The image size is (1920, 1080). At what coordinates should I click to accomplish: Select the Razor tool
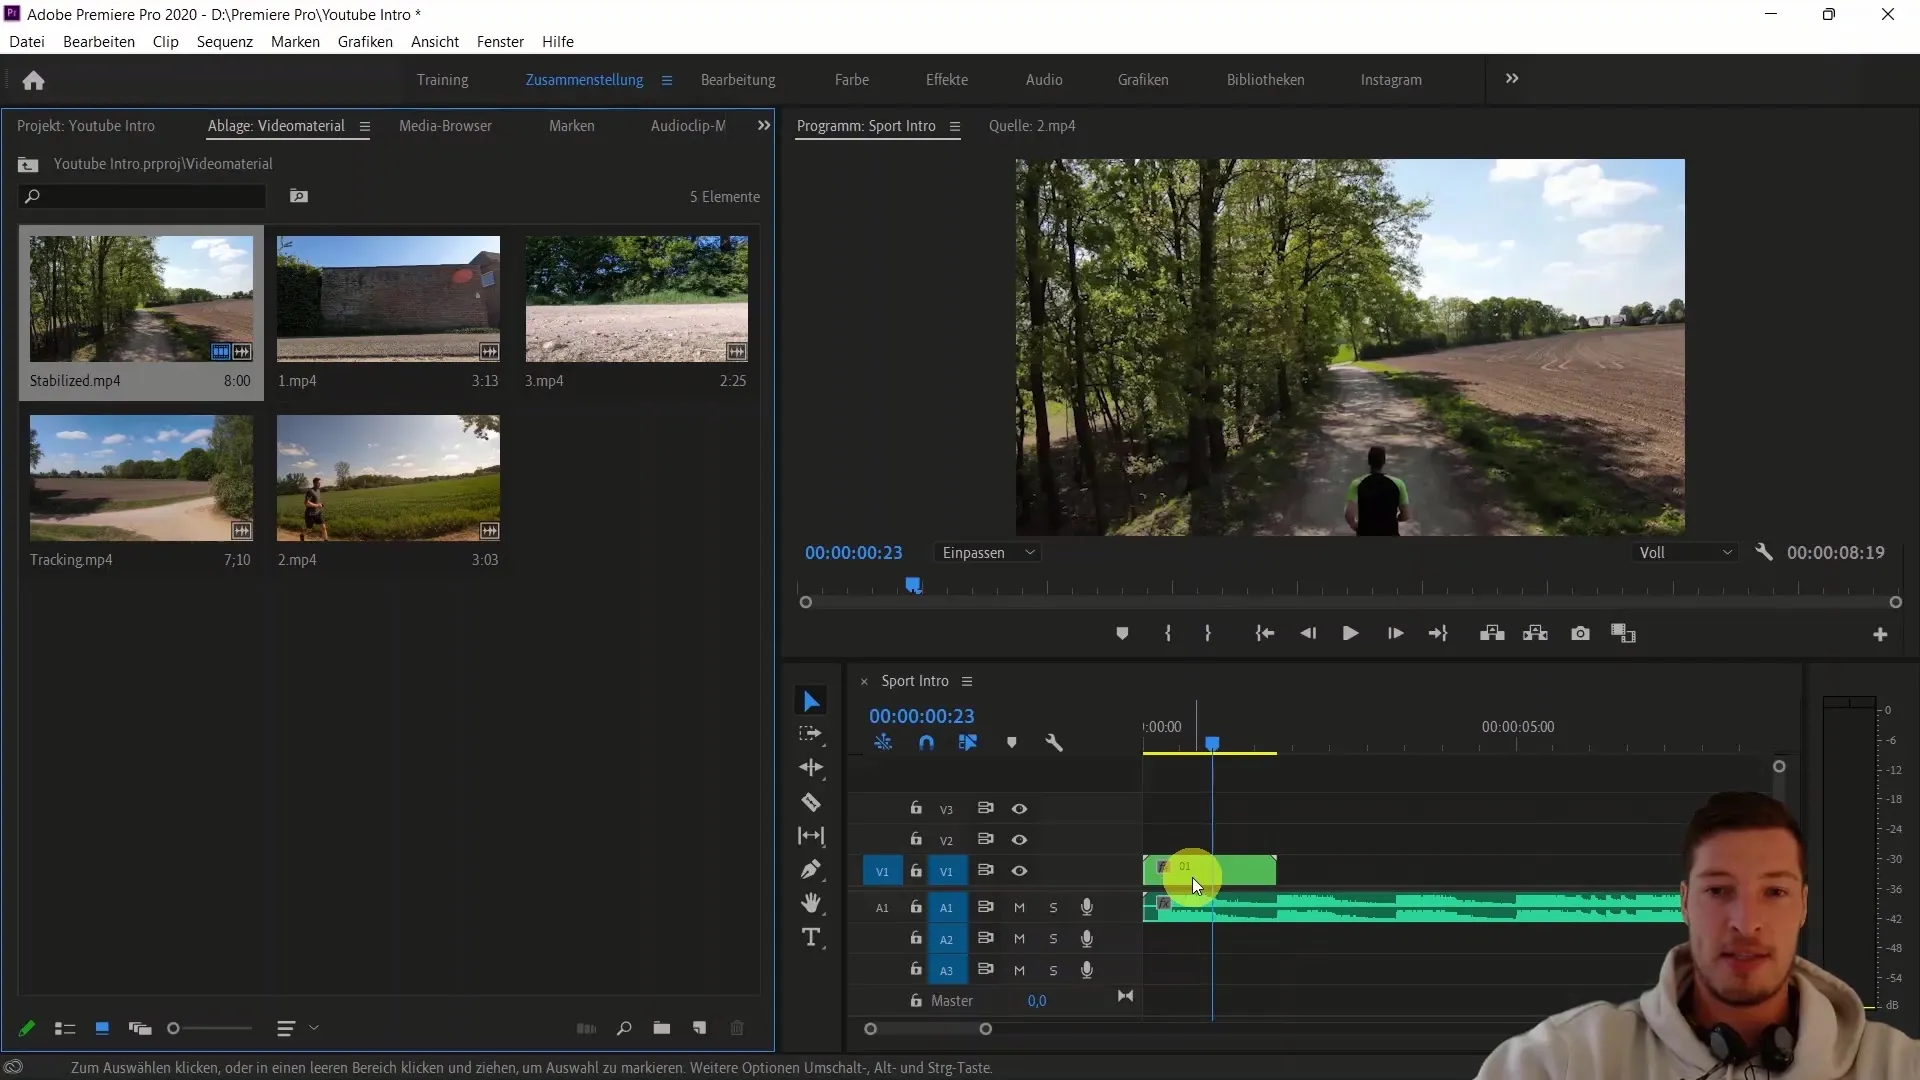tap(811, 802)
